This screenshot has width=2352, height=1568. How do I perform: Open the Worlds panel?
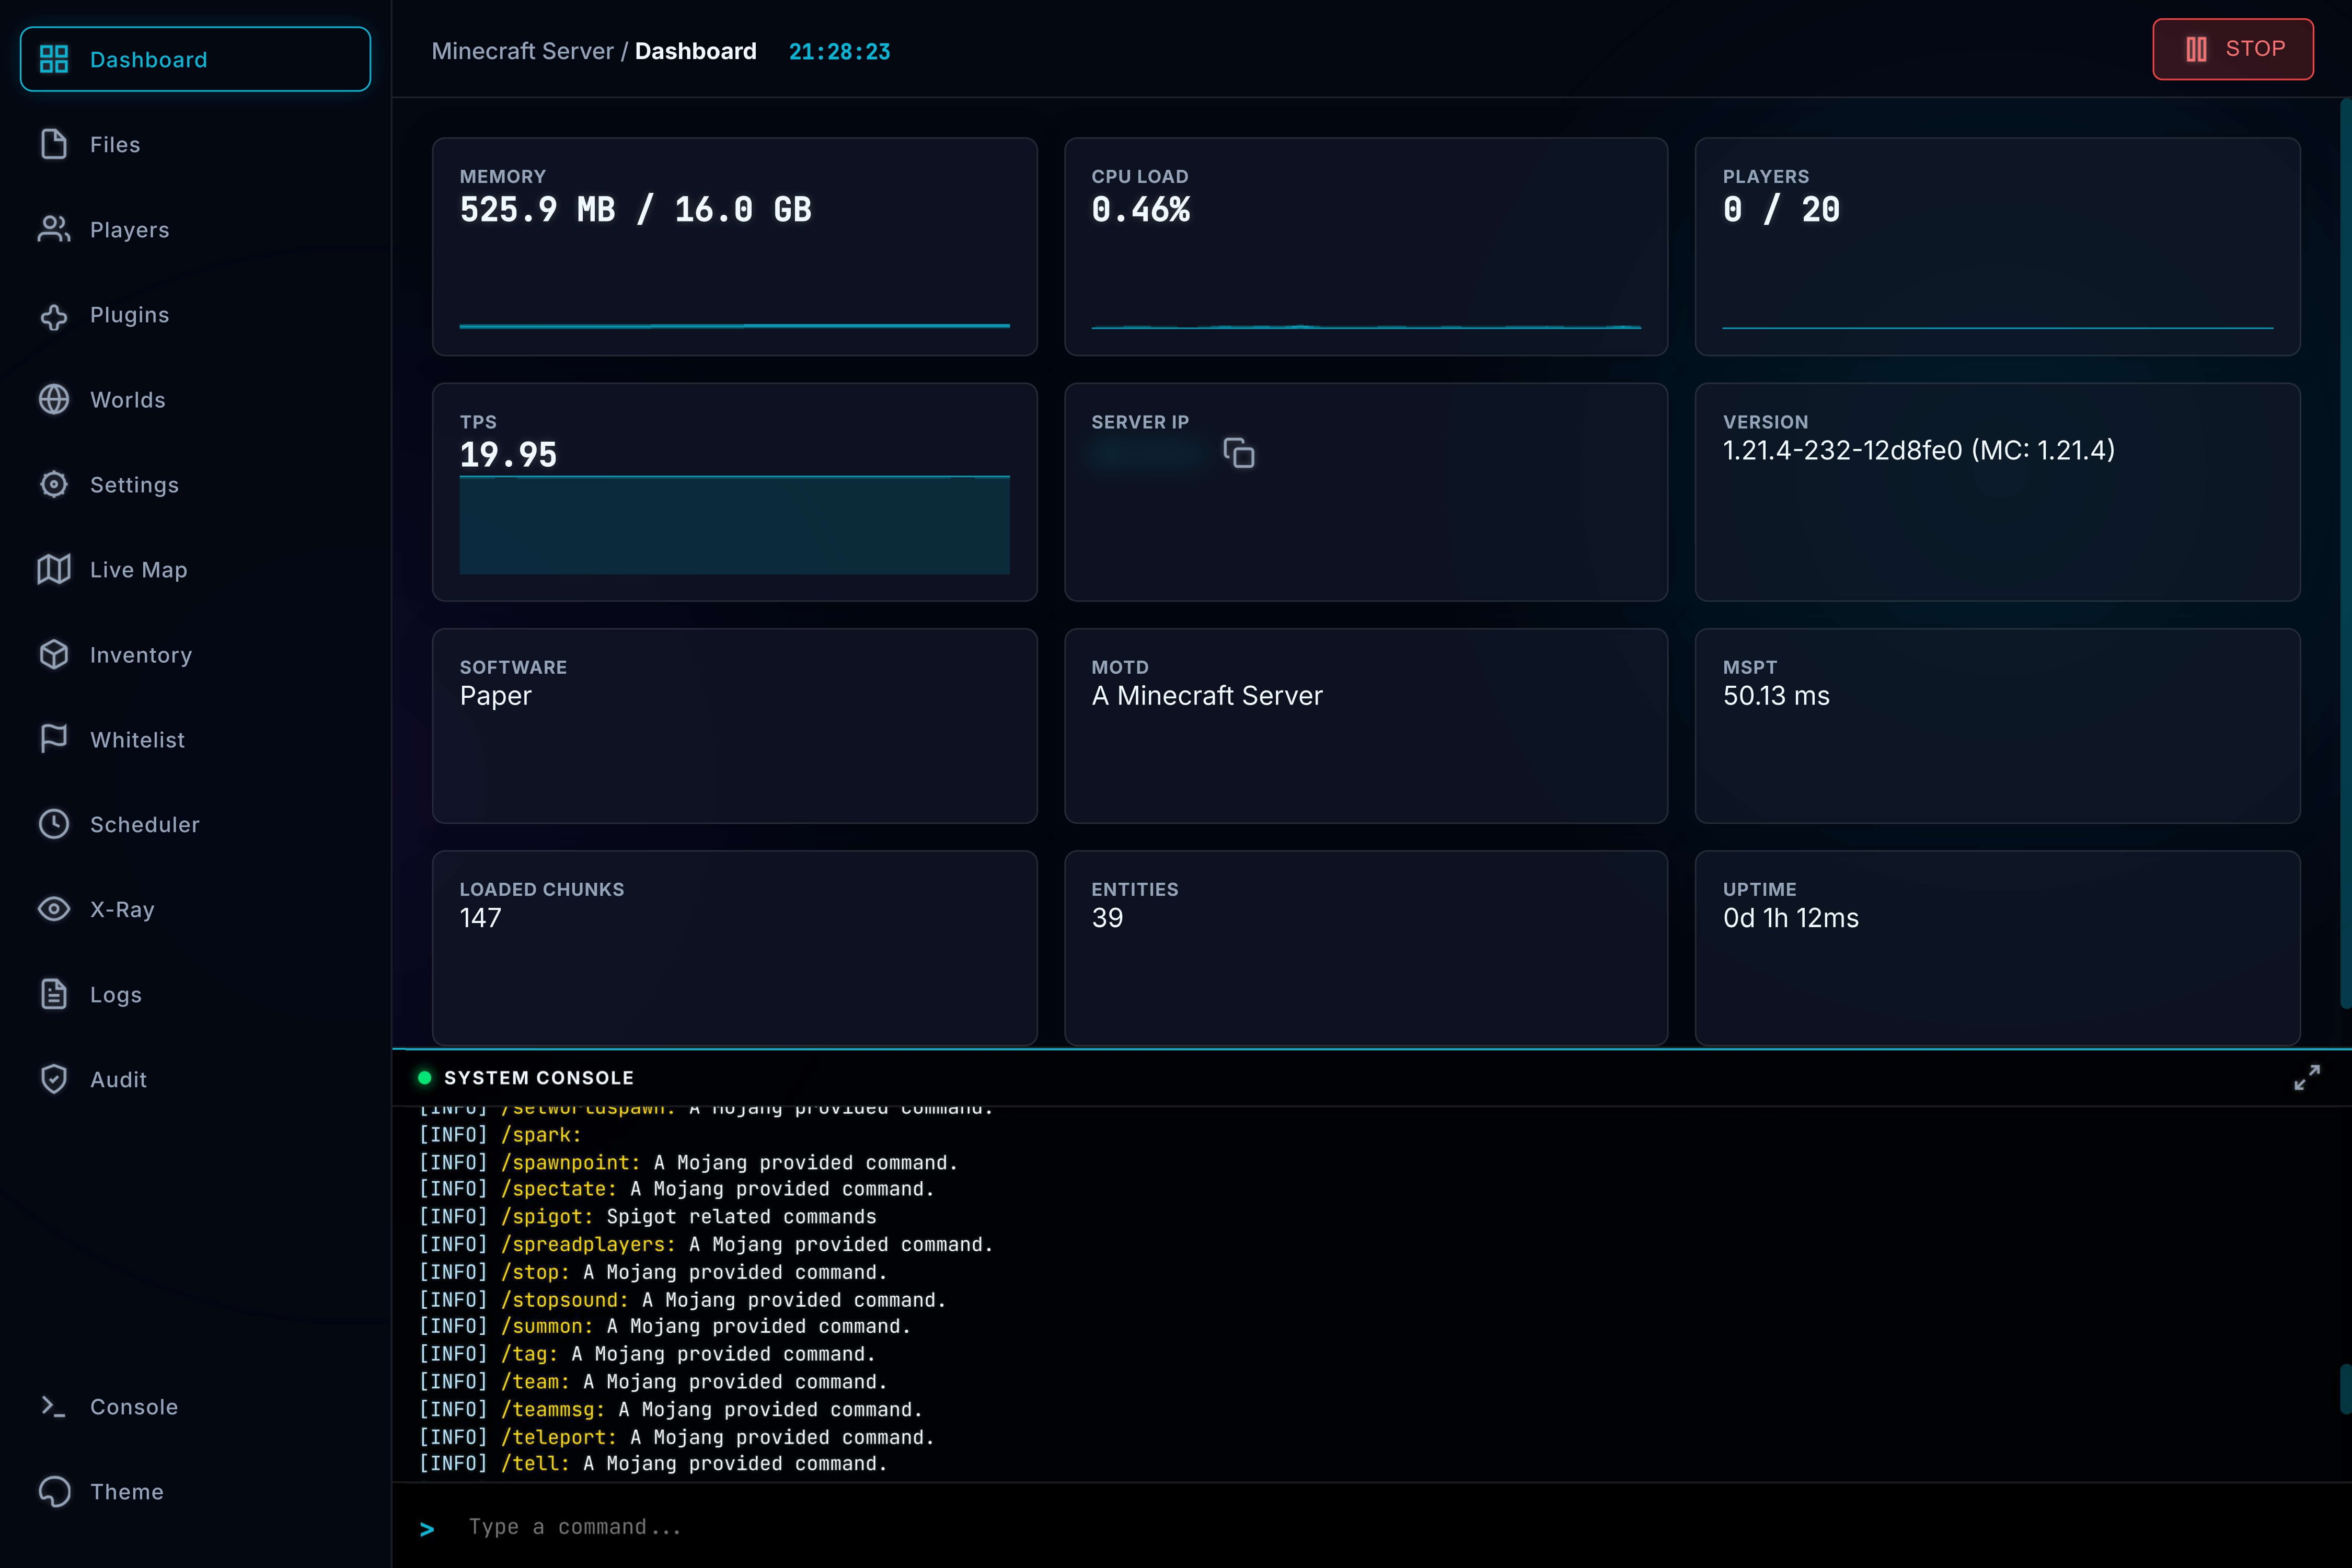(127, 399)
